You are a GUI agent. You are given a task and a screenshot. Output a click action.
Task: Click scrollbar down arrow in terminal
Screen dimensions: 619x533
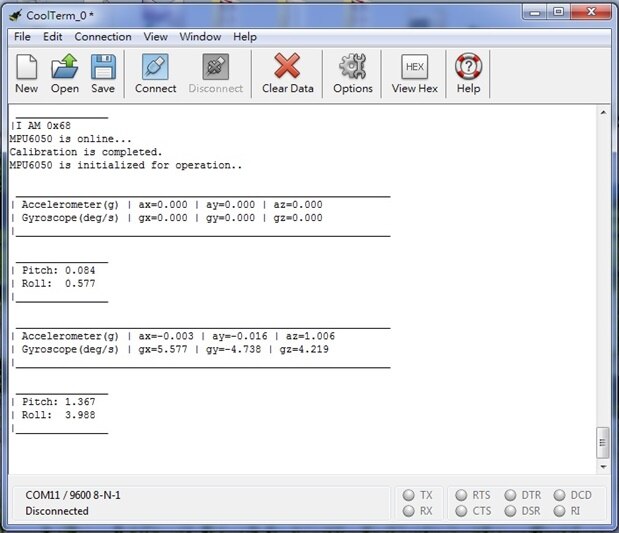603,467
